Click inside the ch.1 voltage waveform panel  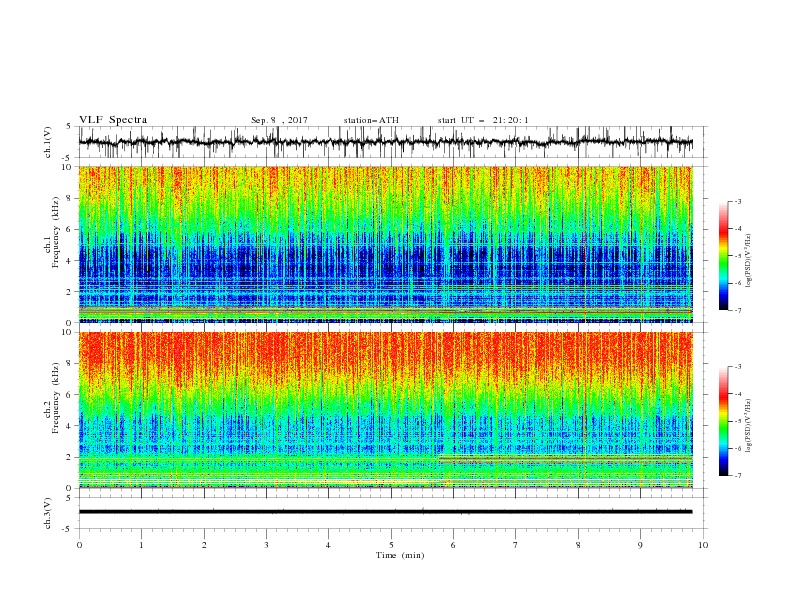(x=392, y=142)
